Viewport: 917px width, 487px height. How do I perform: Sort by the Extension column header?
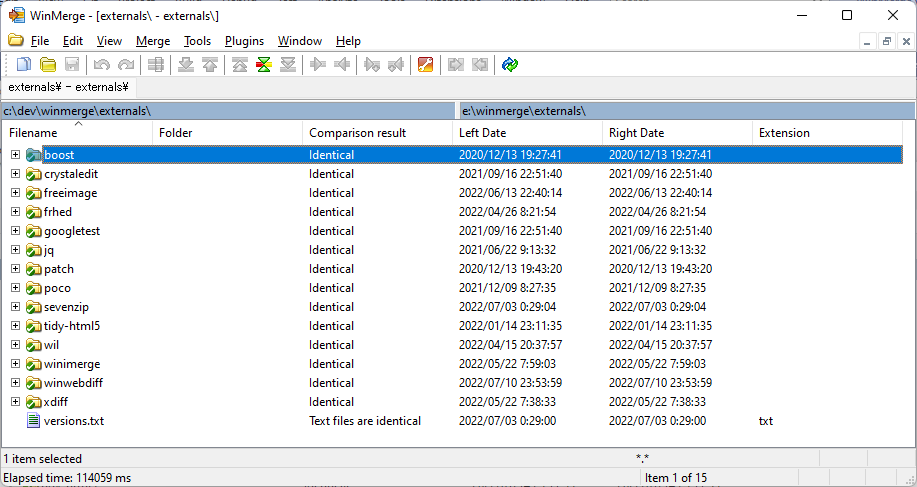coord(828,133)
